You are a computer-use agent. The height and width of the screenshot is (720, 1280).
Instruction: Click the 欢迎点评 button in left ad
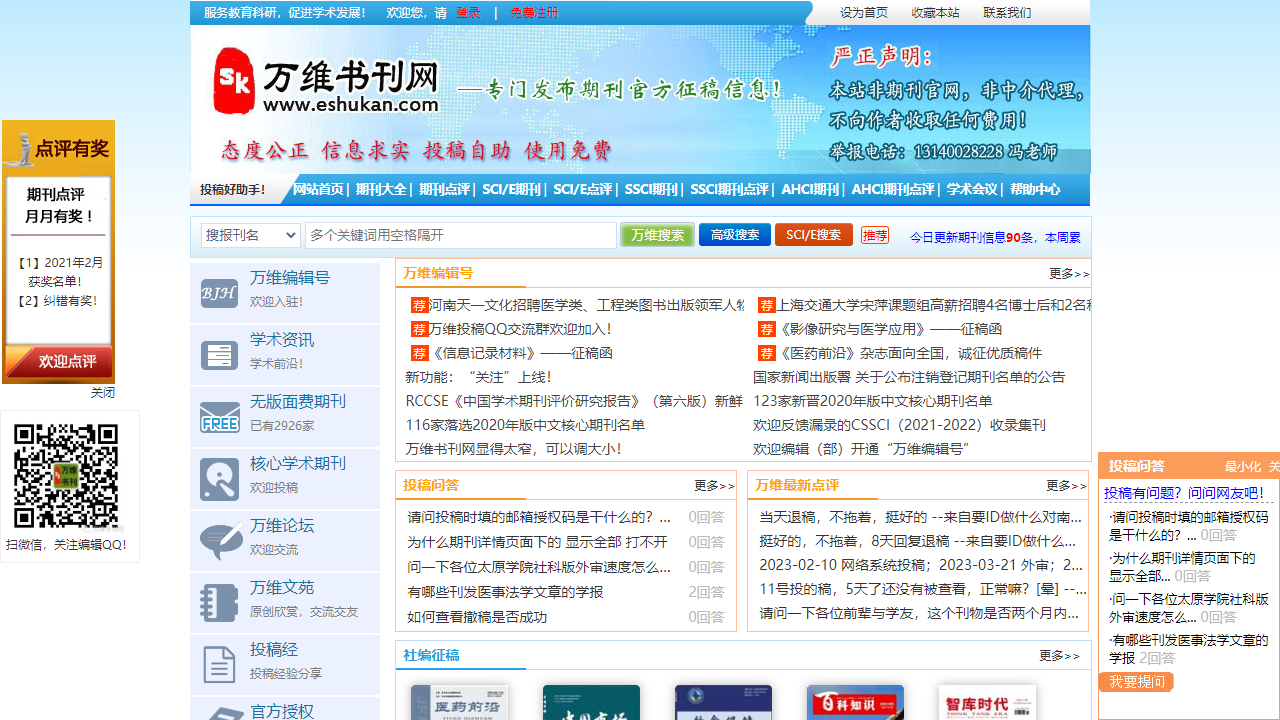click(58, 362)
